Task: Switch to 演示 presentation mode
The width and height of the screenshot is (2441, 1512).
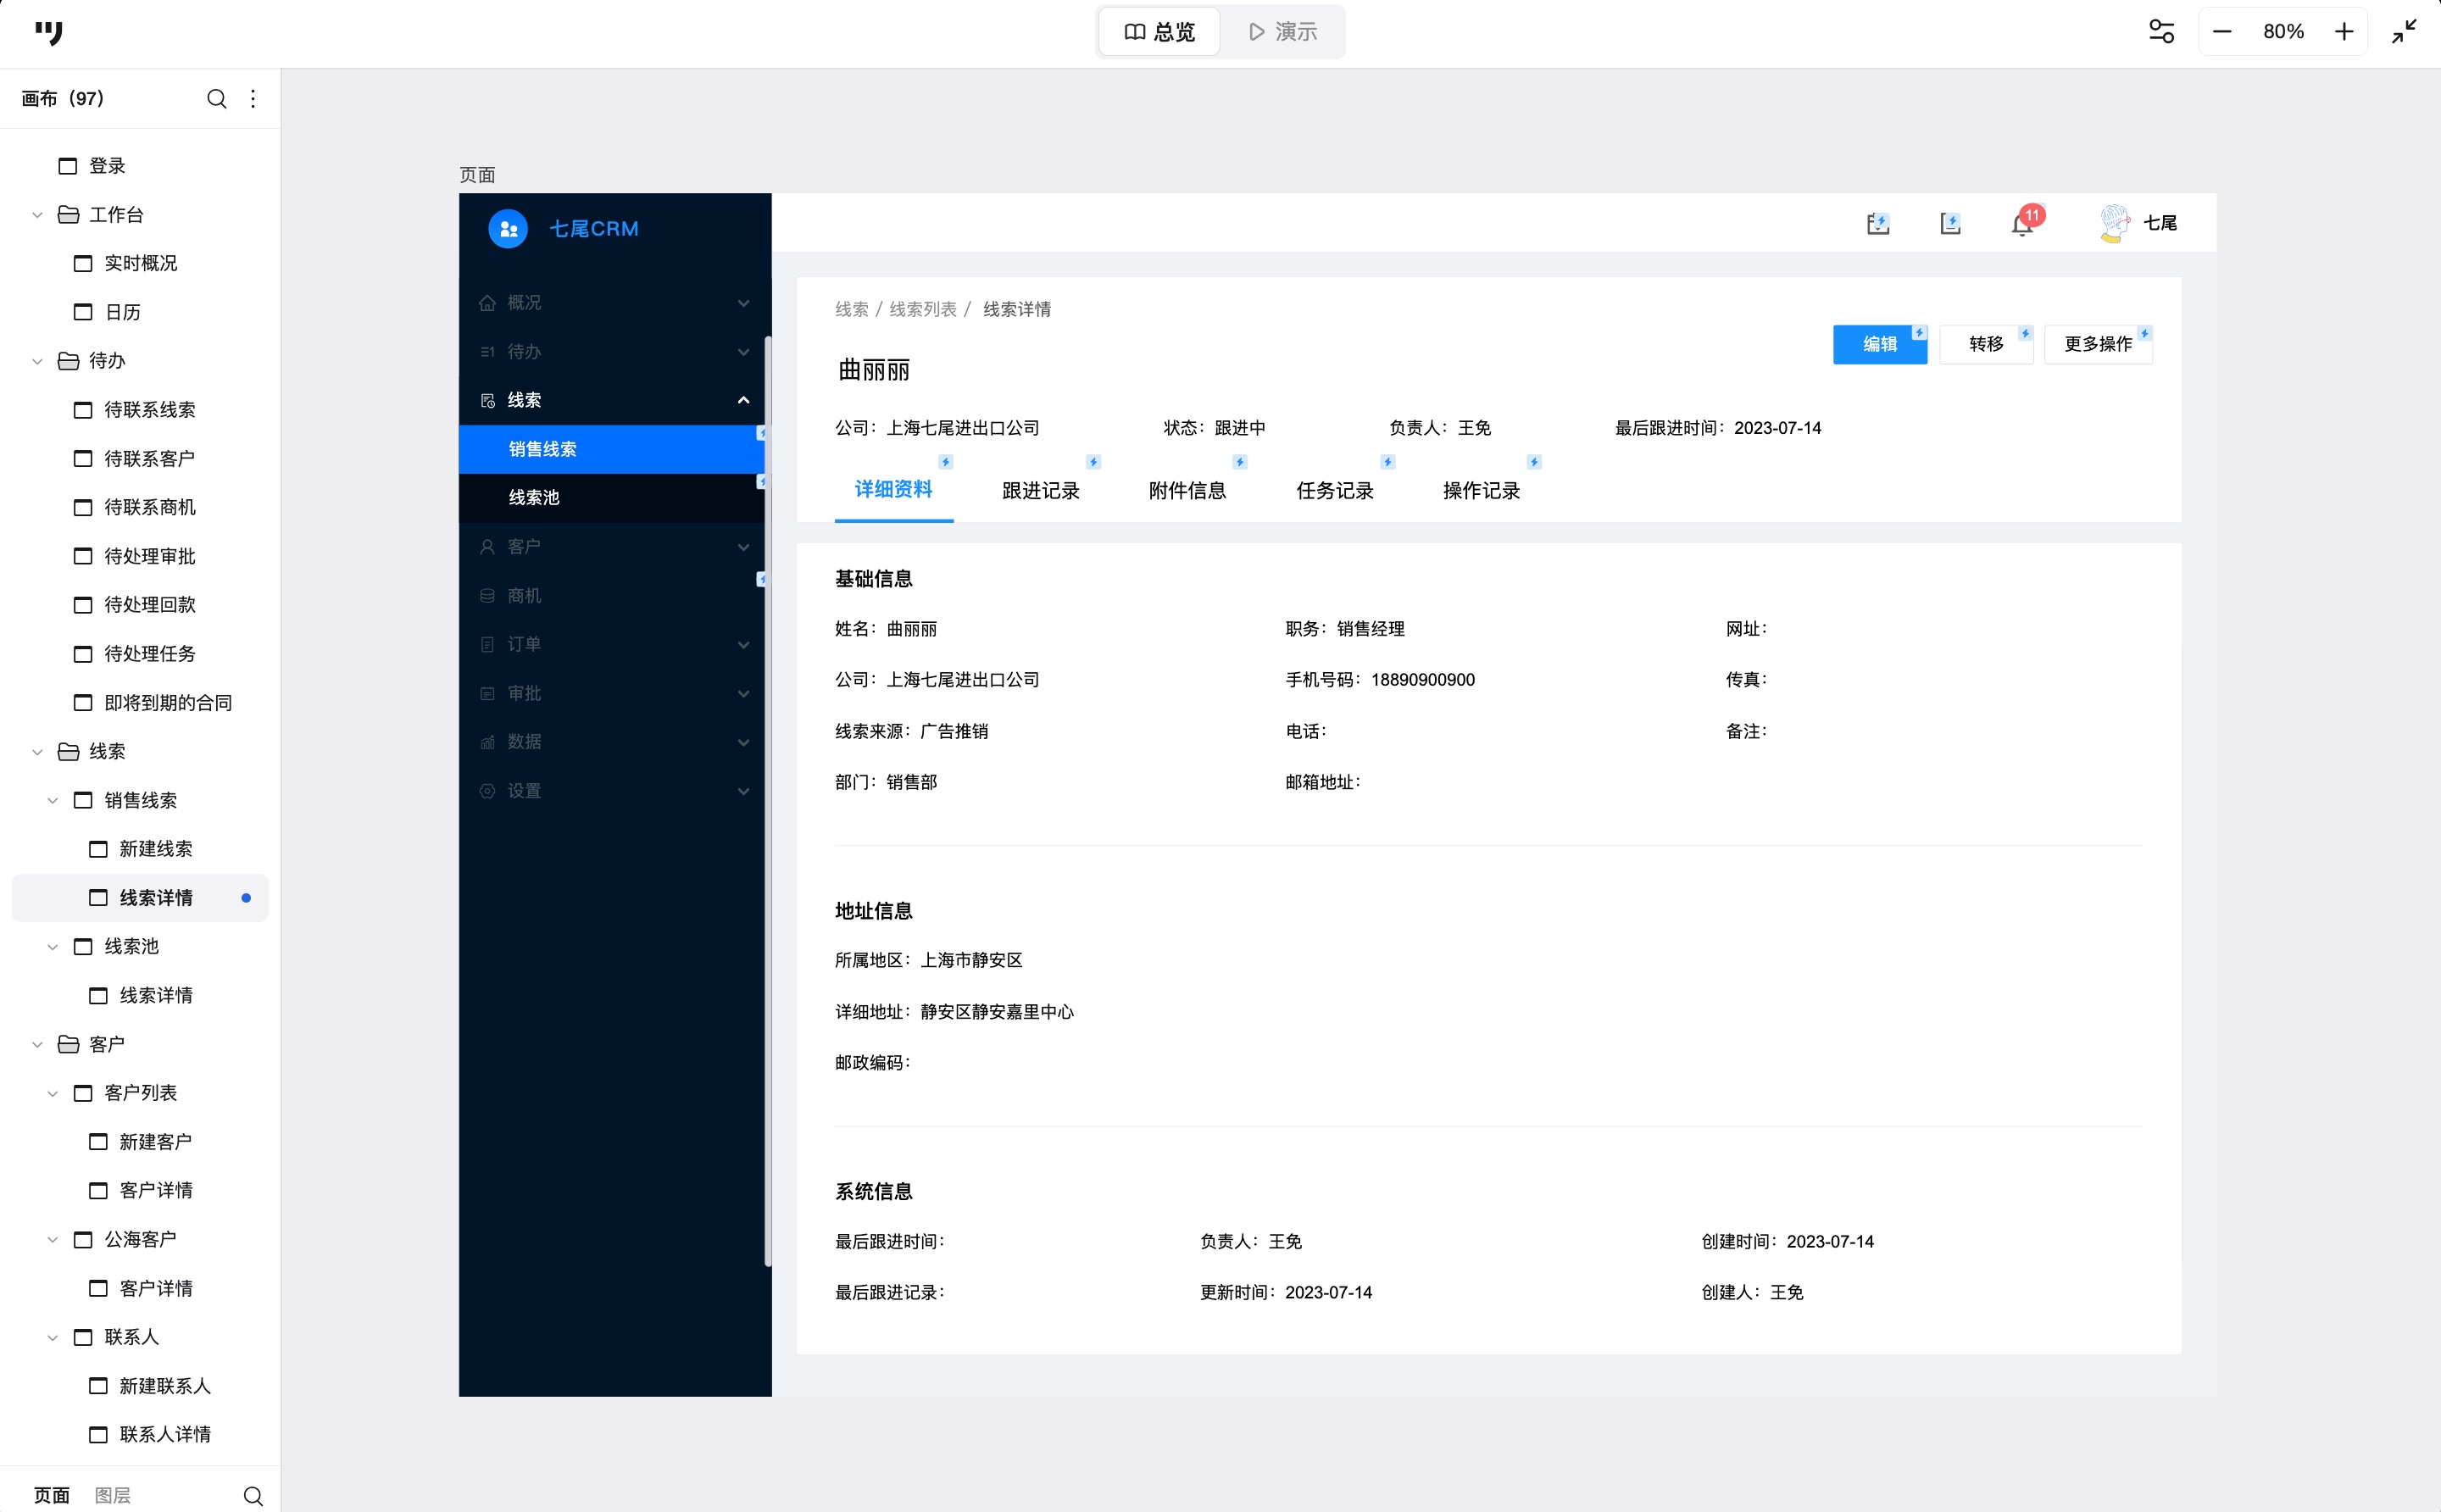Action: point(1283,32)
